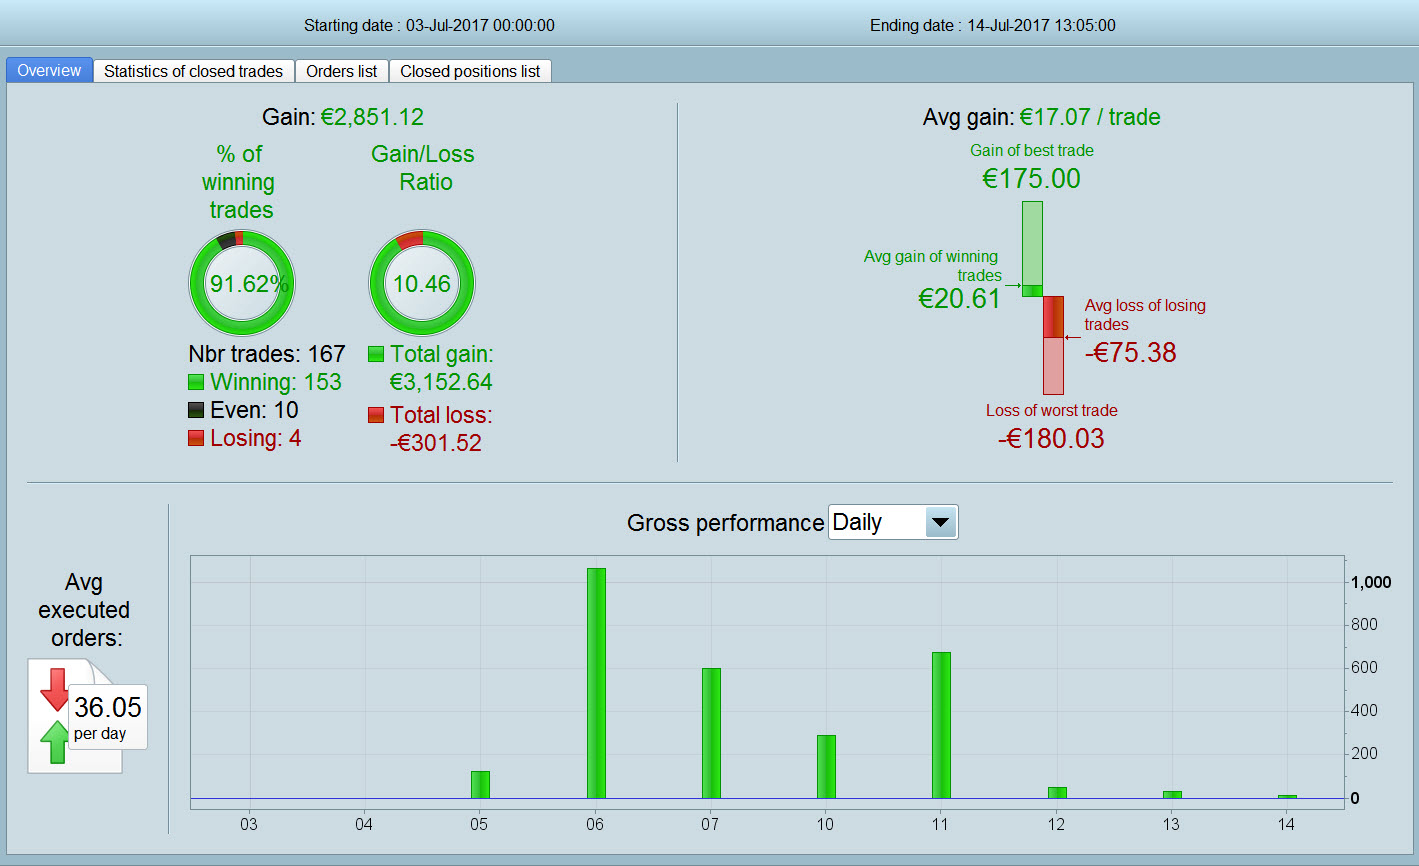Select the small chart bar for day 12
Viewport: 1419px width, 866px height.
pos(1057,793)
